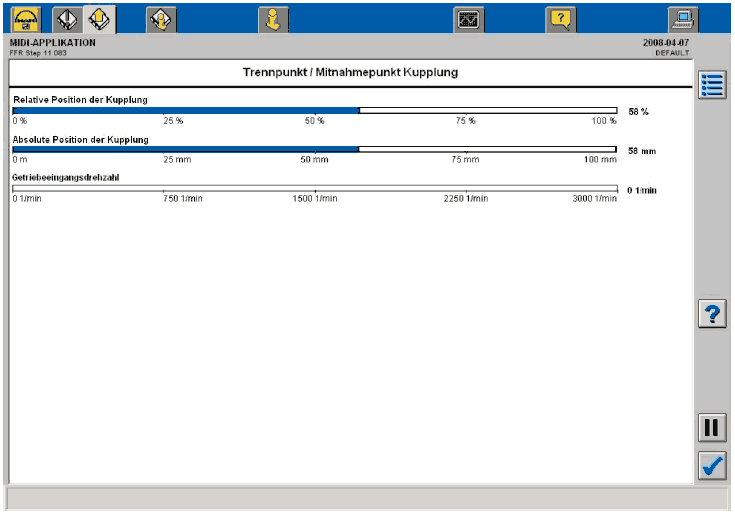This screenshot has height=513, width=735.
Task: Click the Trennpunkt / Mitnahmepunkt Kupplung title
Action: 351,73
